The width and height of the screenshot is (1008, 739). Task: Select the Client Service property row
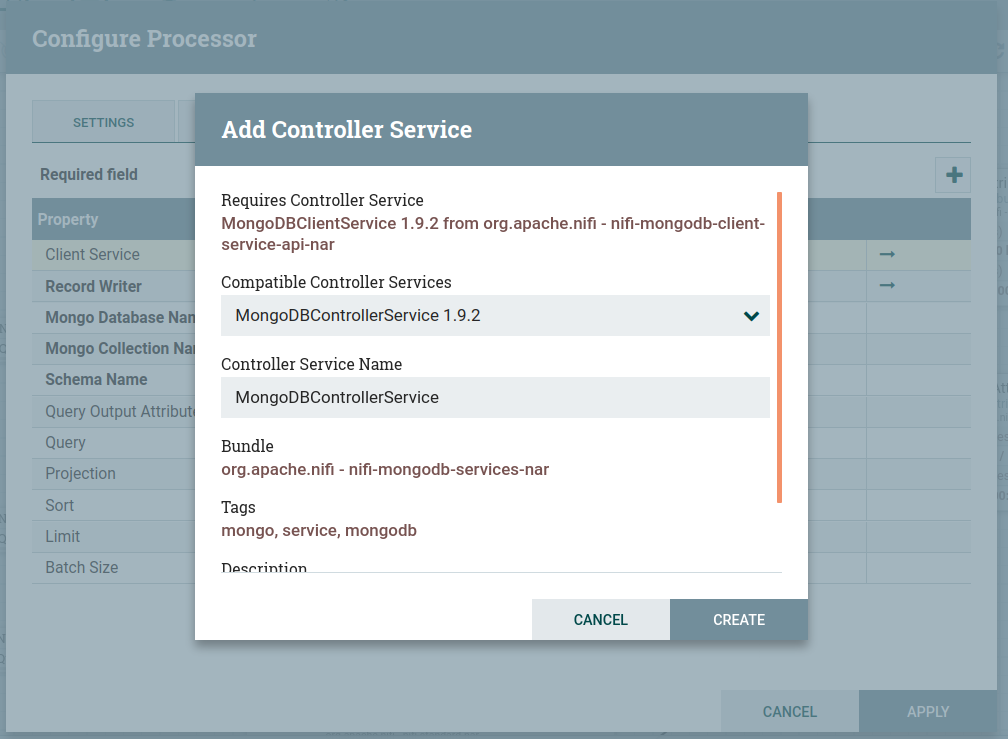(x=92, y=255)
